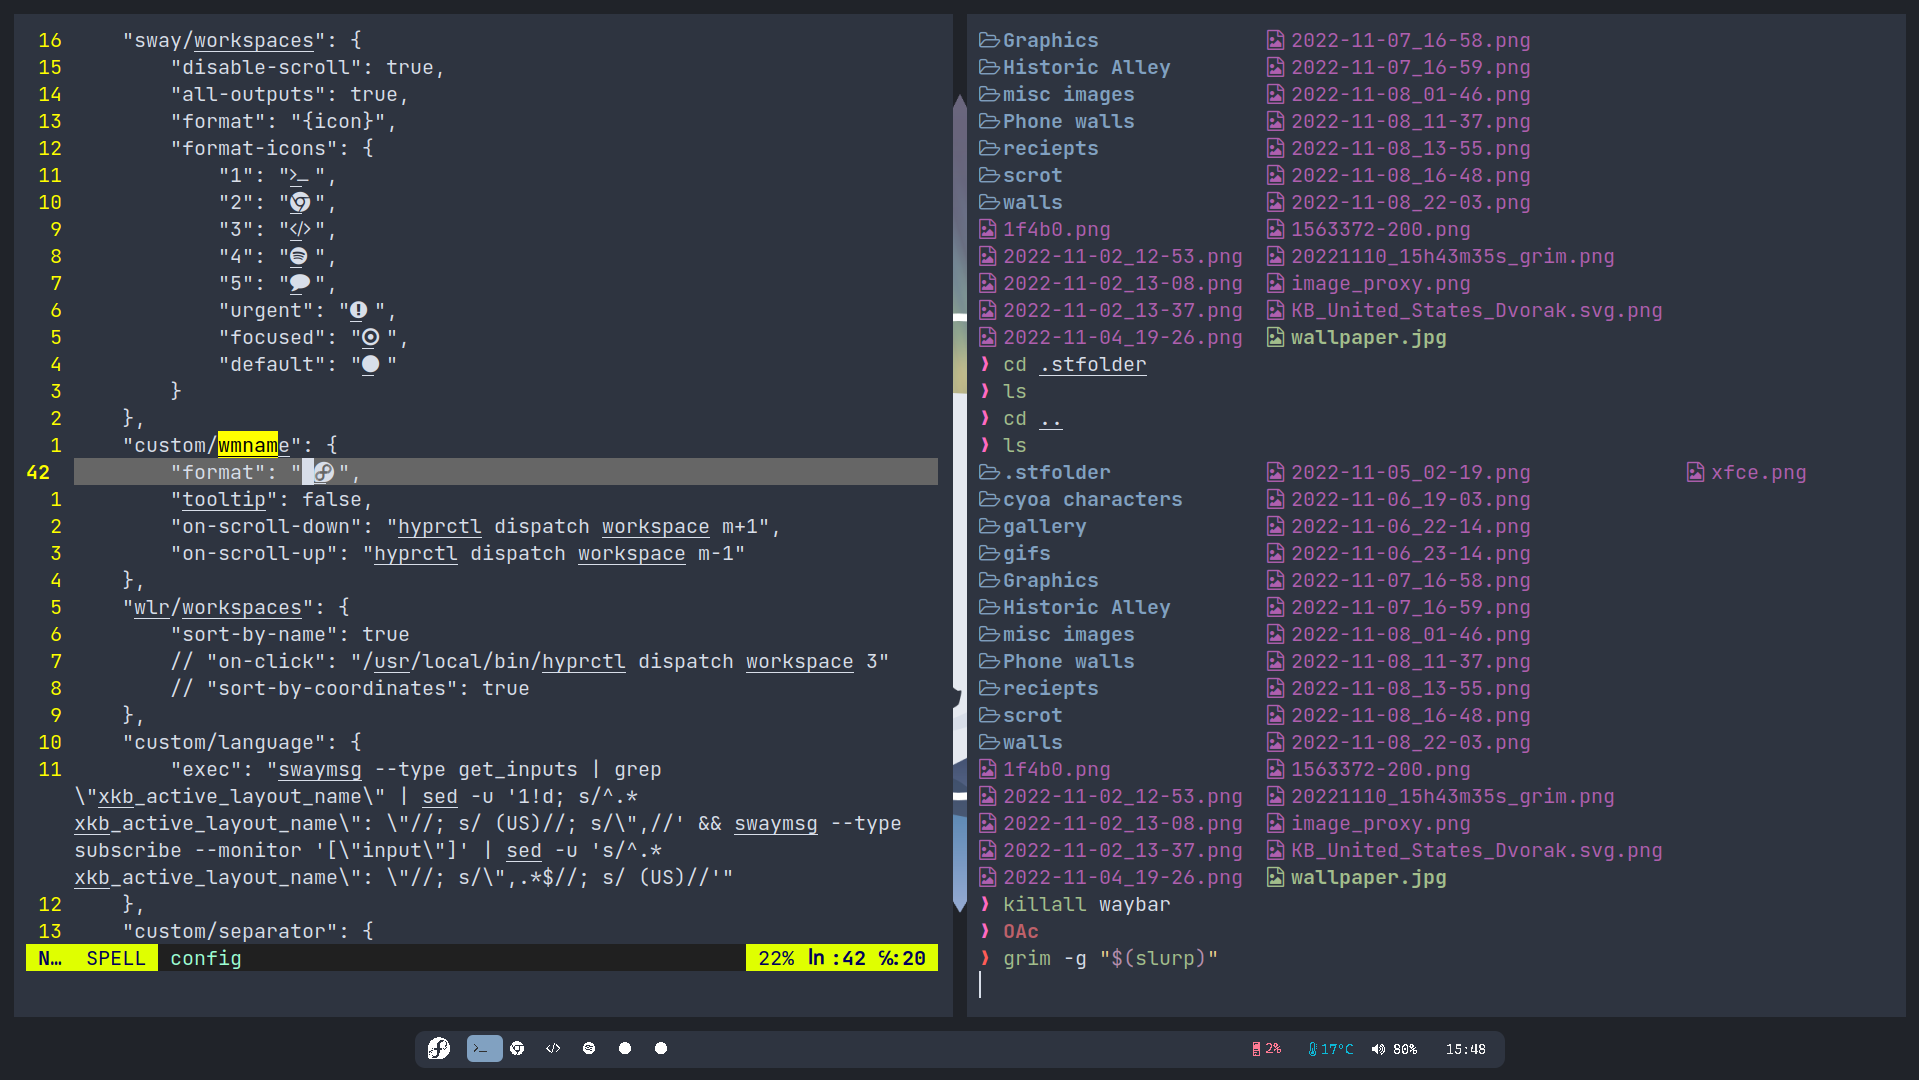
Task: Click the lower .stfolder directory entry
Action: coord(1056,472)
